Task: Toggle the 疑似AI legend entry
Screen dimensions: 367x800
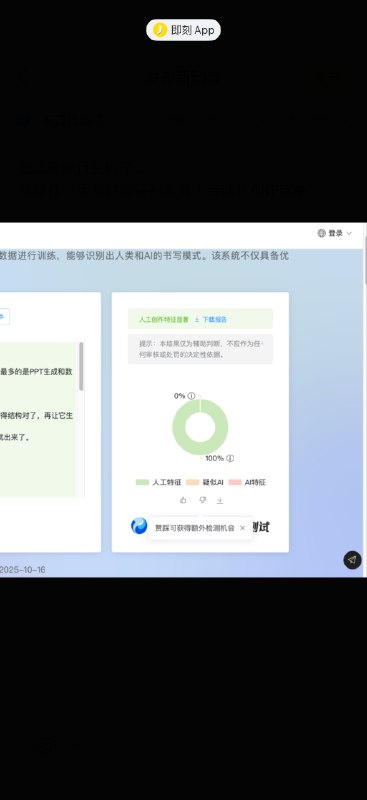Action: pyautogui.click(x=205, y=482)
